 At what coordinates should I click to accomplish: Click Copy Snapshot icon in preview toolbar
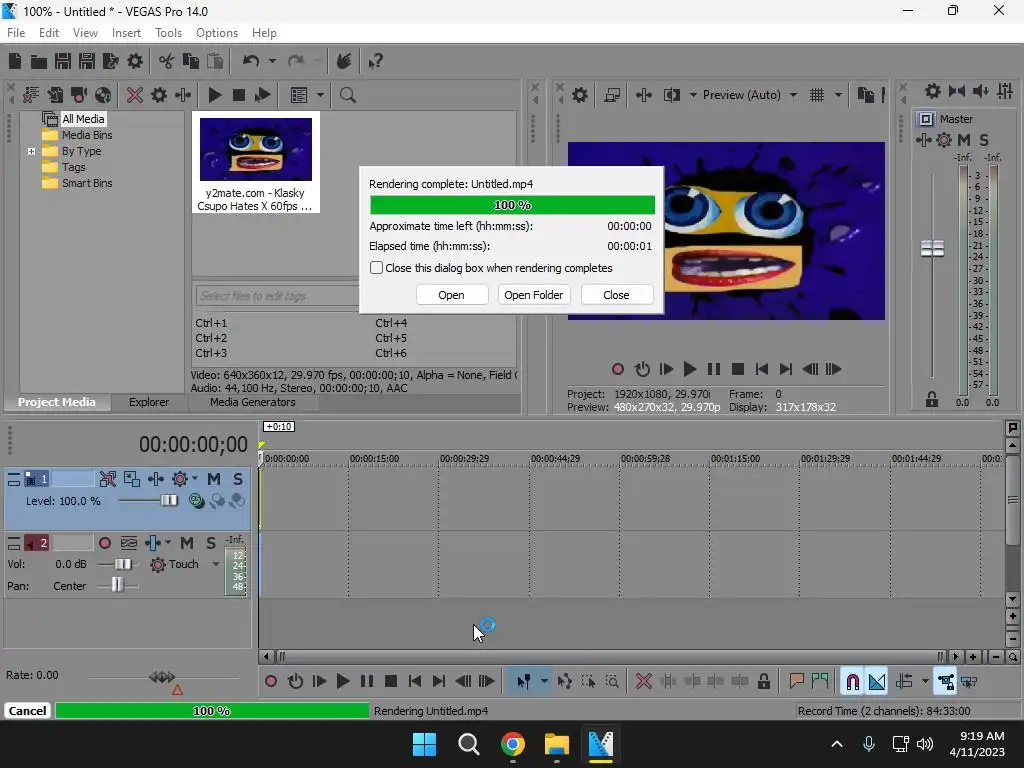pyautogui.click(x=865, y=95)
